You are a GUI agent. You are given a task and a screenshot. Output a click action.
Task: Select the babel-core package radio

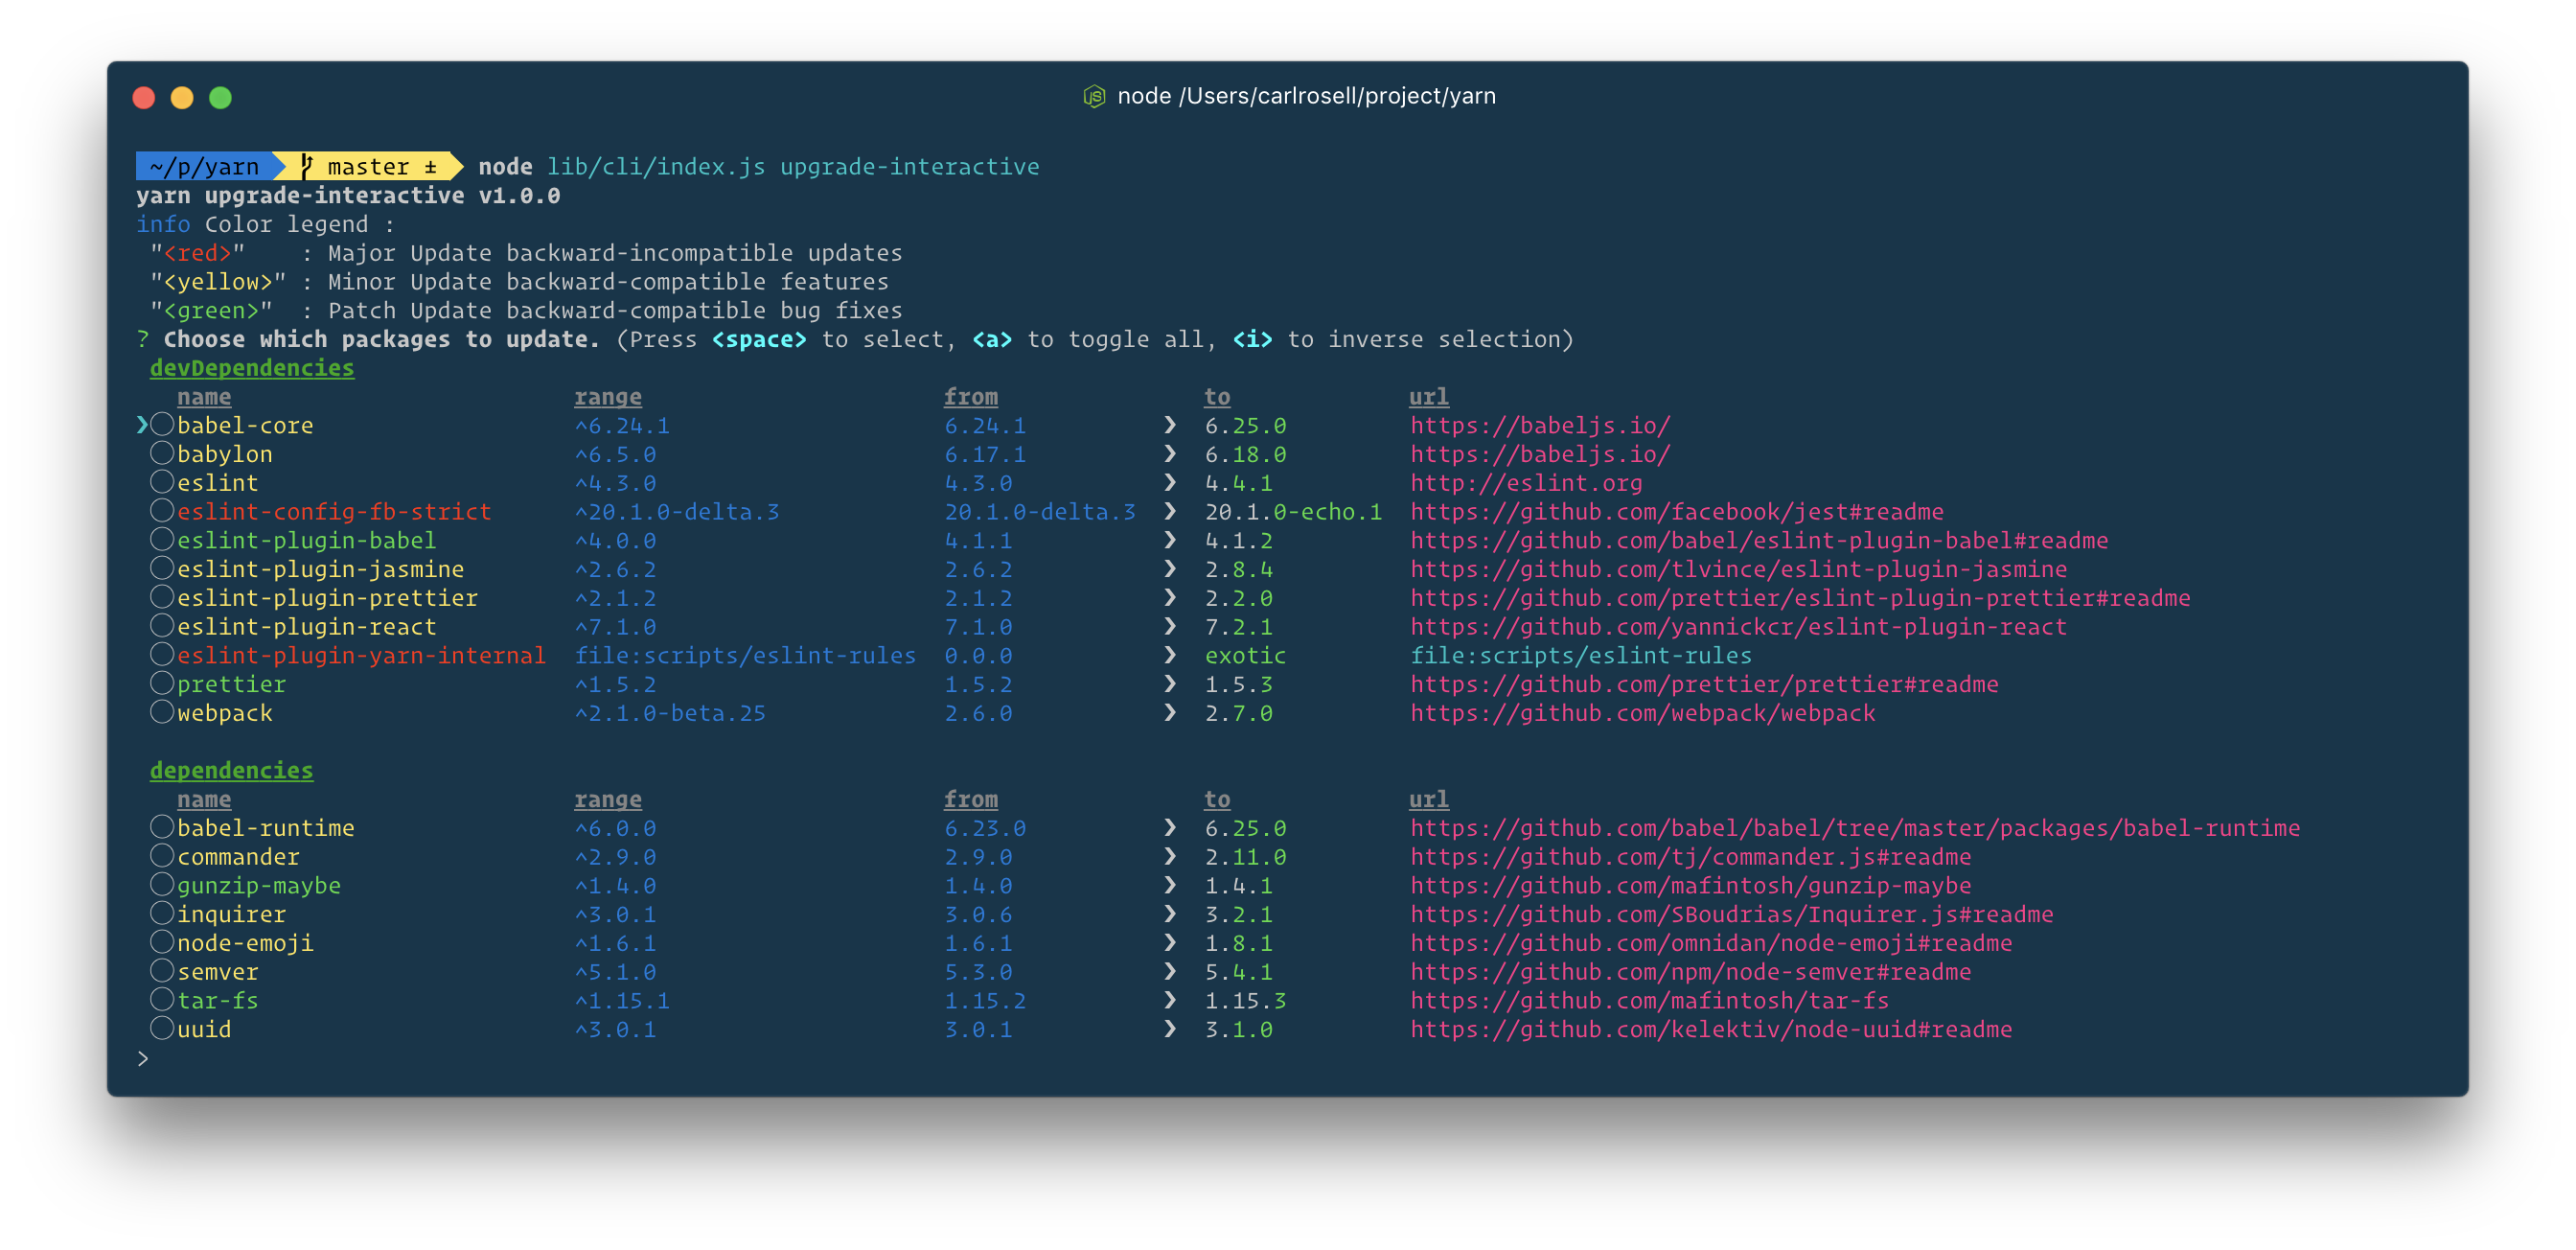[162, 425]
